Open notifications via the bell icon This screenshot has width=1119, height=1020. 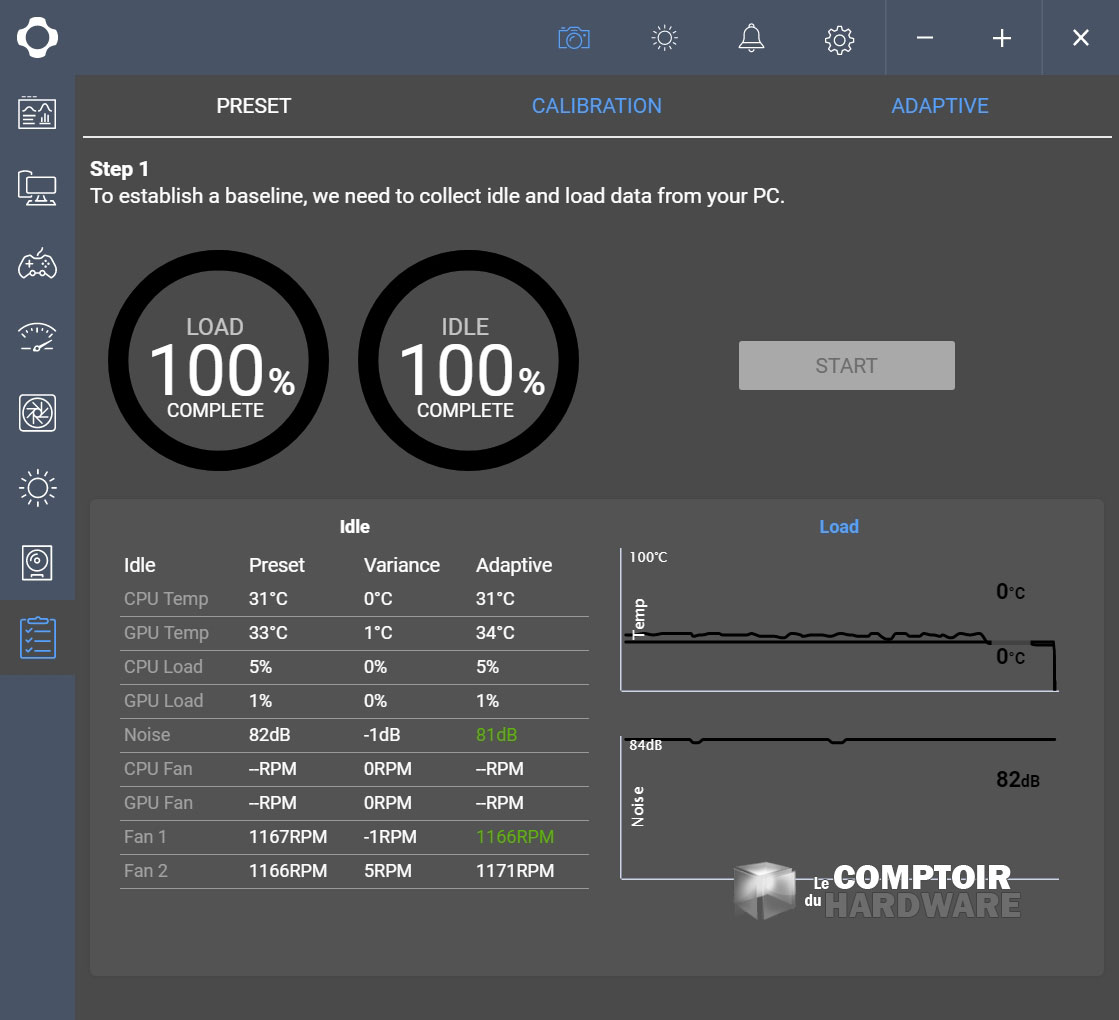[x=750, y=38]
